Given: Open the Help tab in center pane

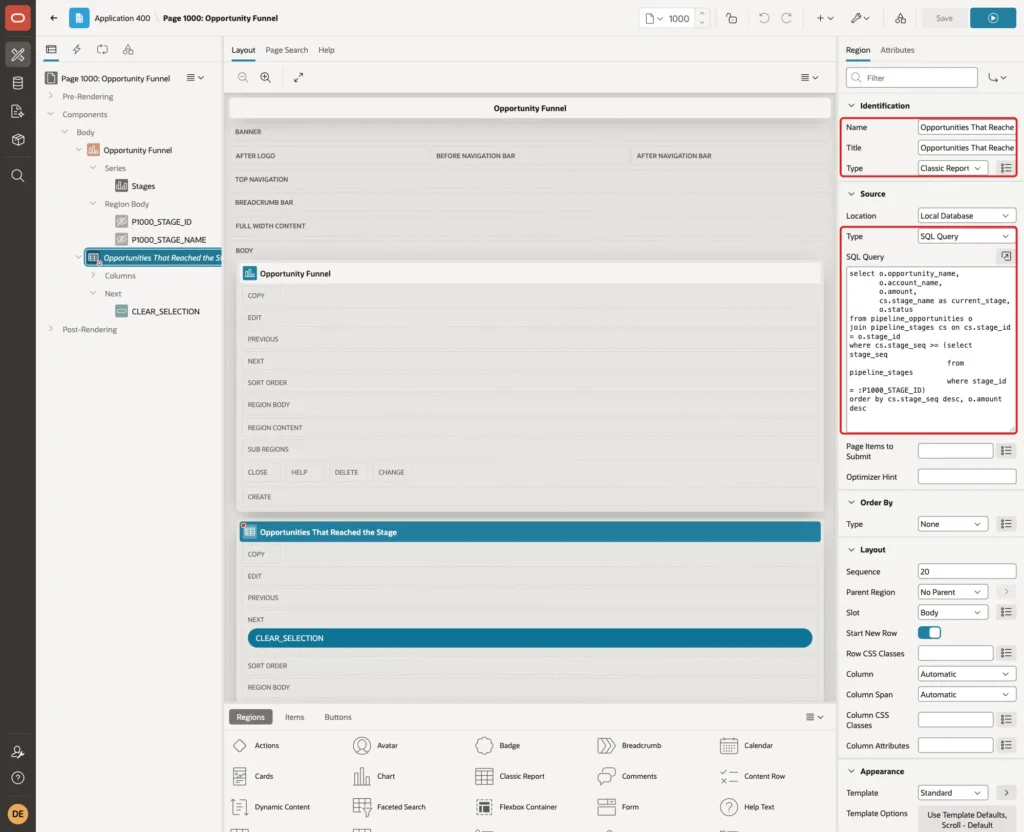Looking at the screenshot, I should click(x=326, y=50).
